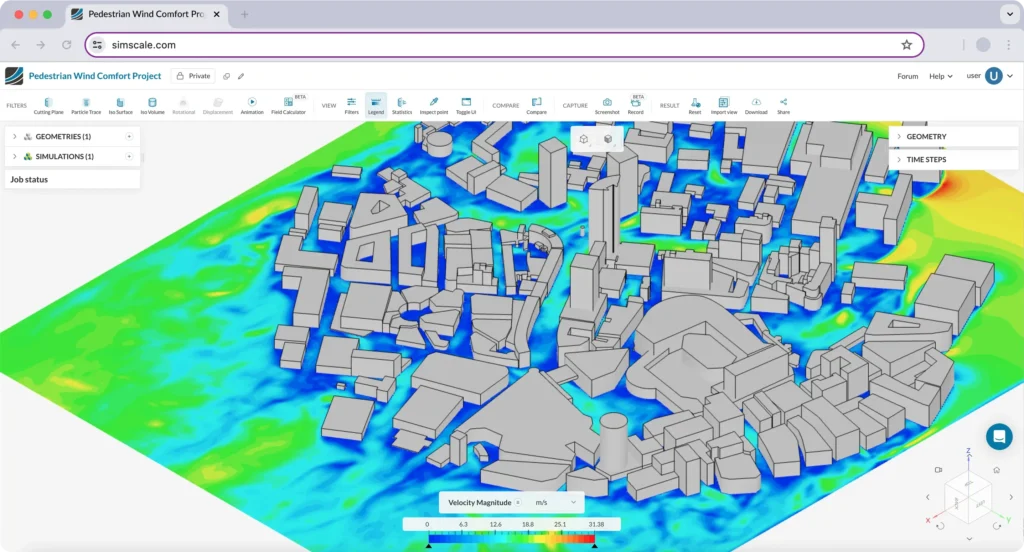Take a Screenshot of the result
Image resolution: width=1024 pixels, height=552 pixels.
pos(607,105)
